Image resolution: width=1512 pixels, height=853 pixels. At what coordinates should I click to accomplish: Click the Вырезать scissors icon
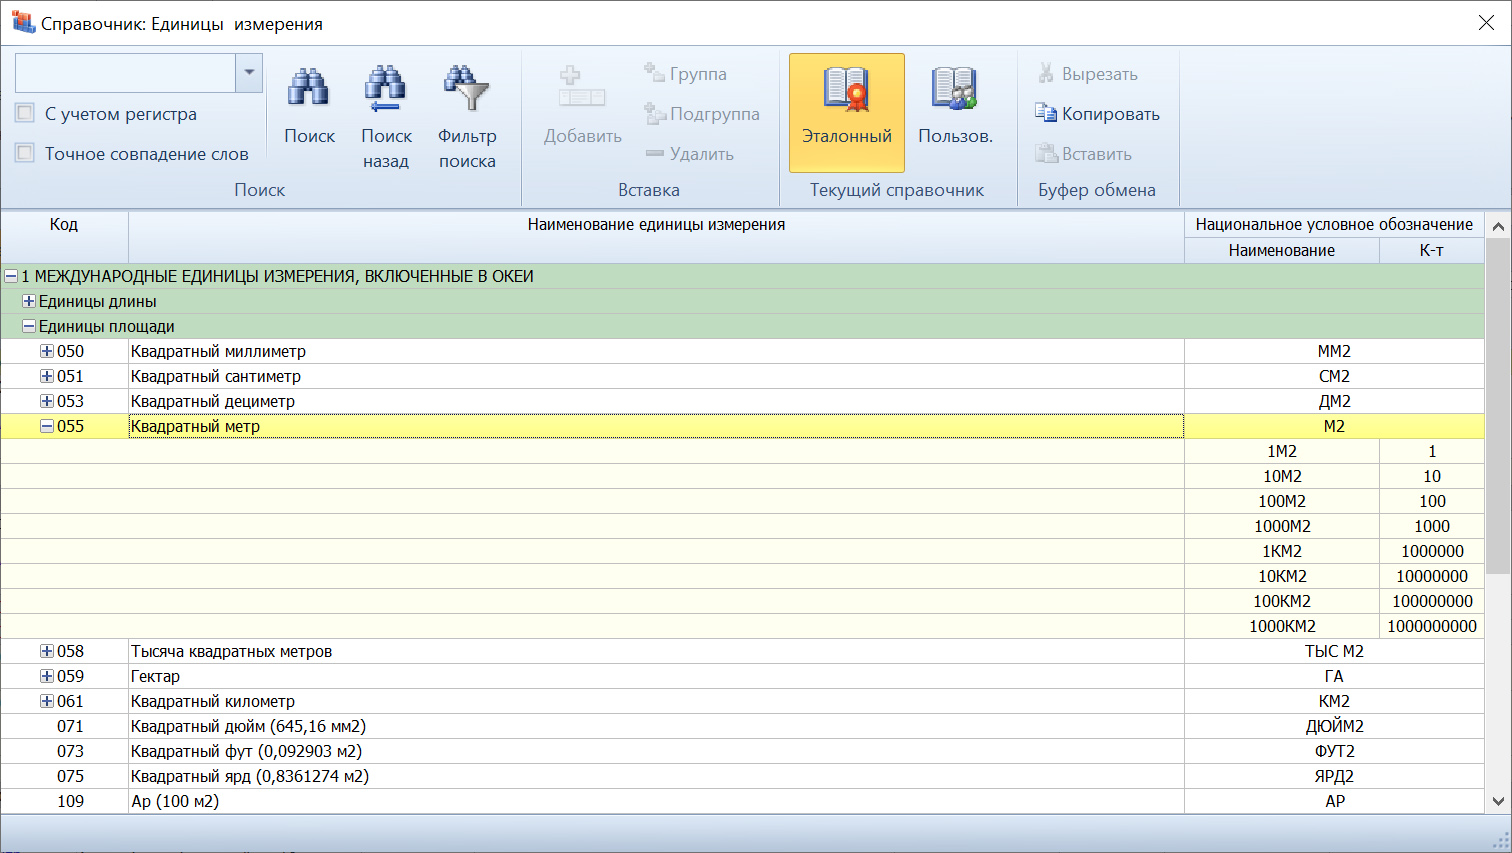click(1046, 73)
